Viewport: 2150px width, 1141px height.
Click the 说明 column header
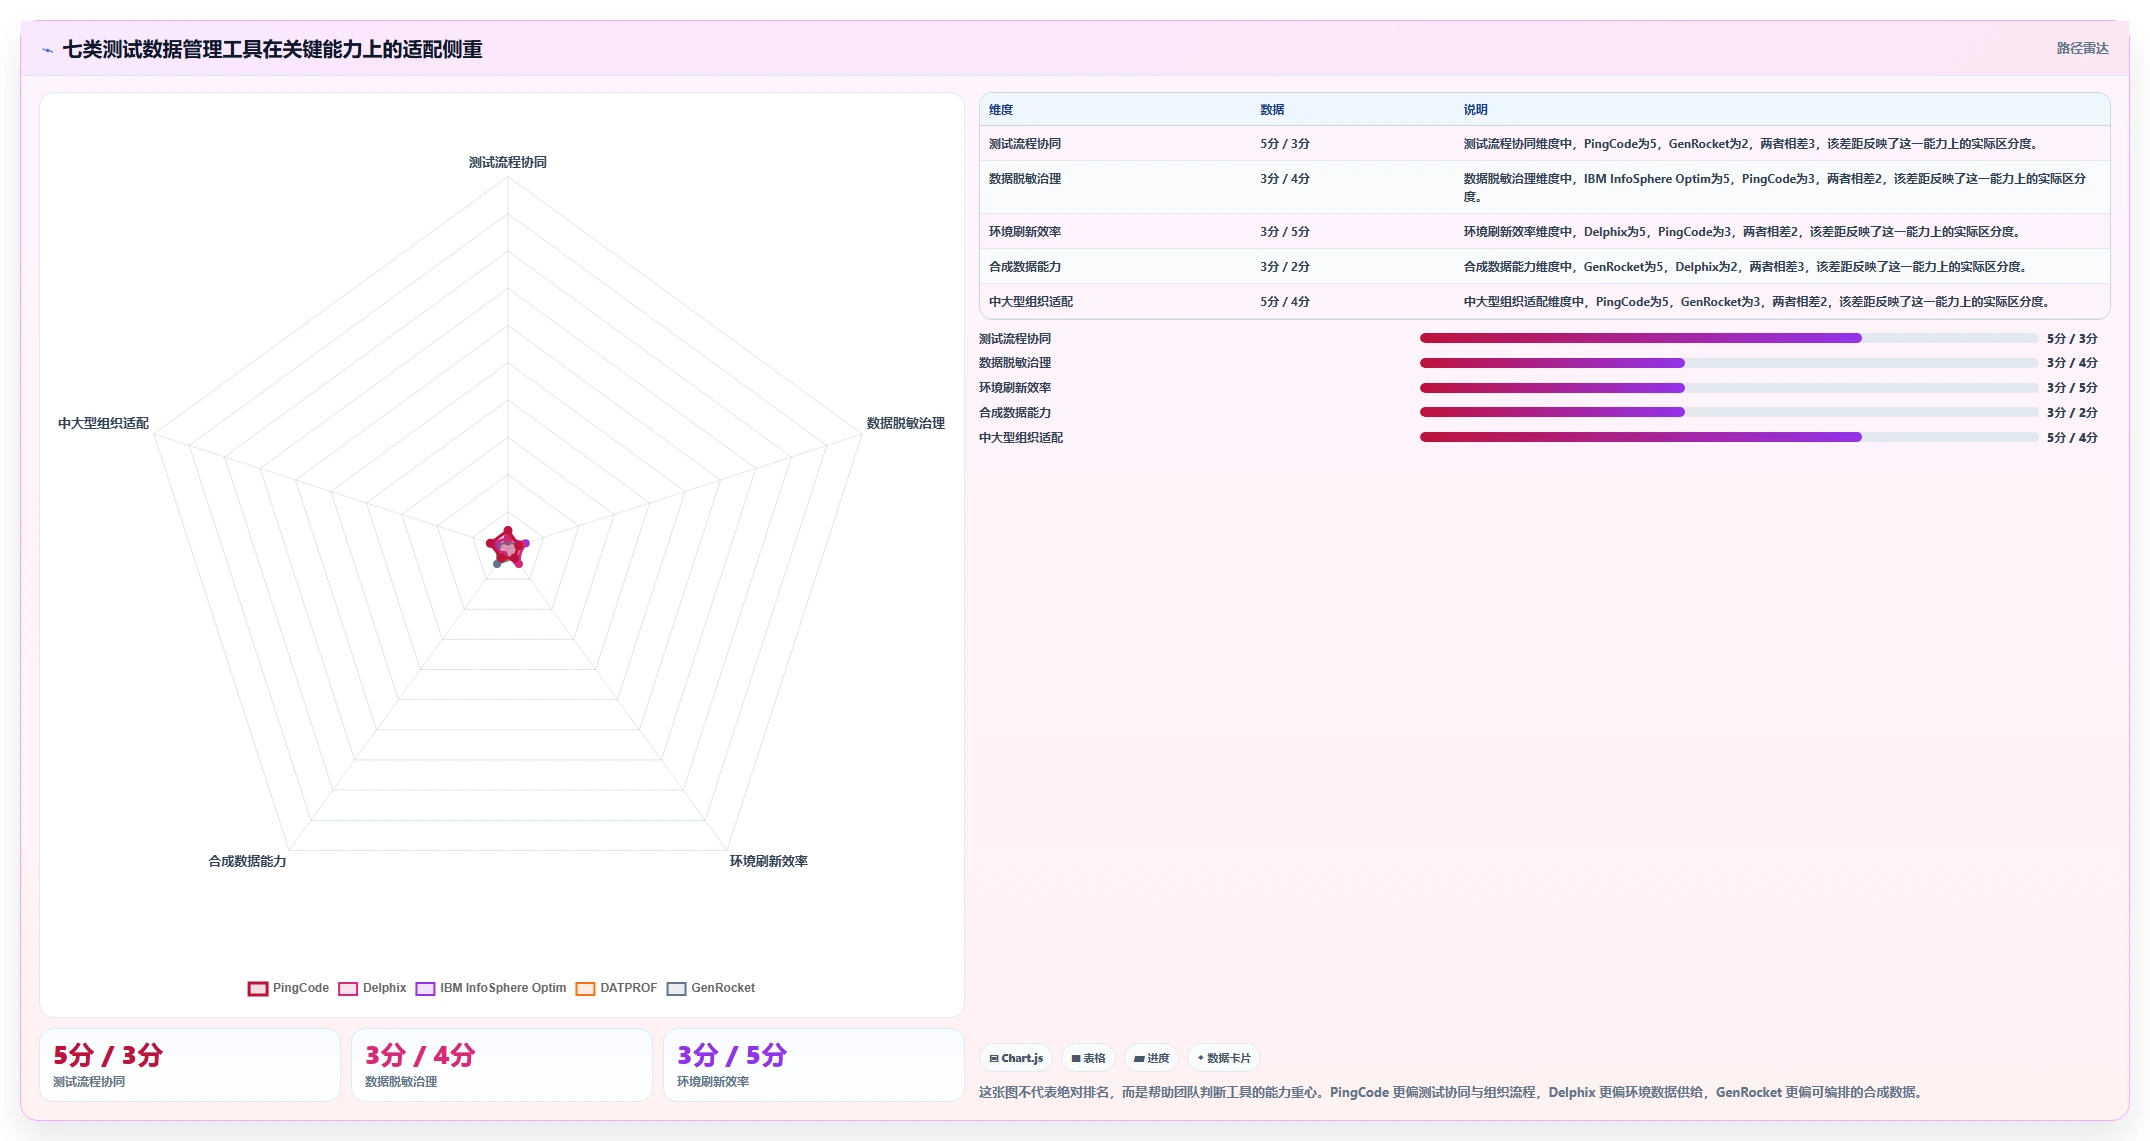point(1475,110)
